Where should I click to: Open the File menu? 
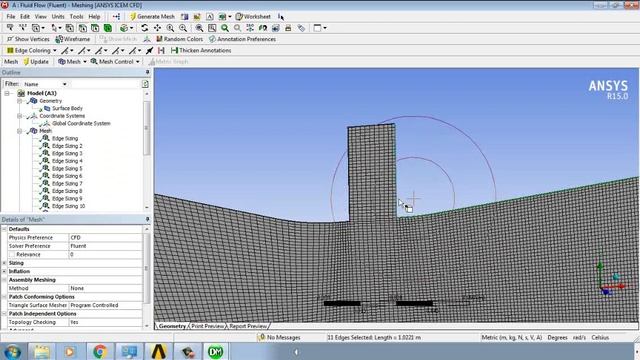[11, 16]
